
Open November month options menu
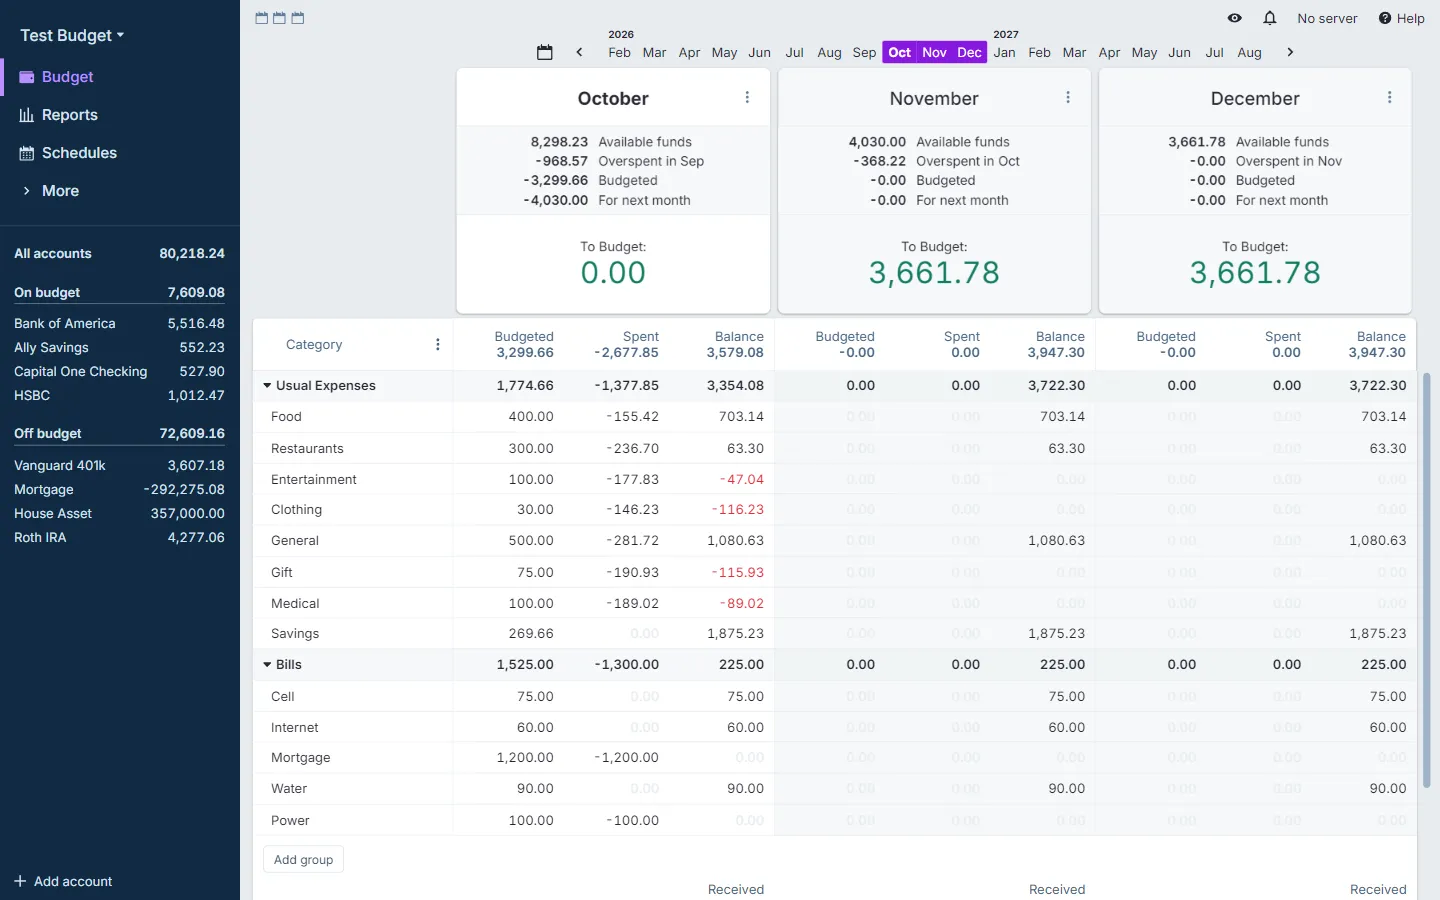pos(1068,97)
